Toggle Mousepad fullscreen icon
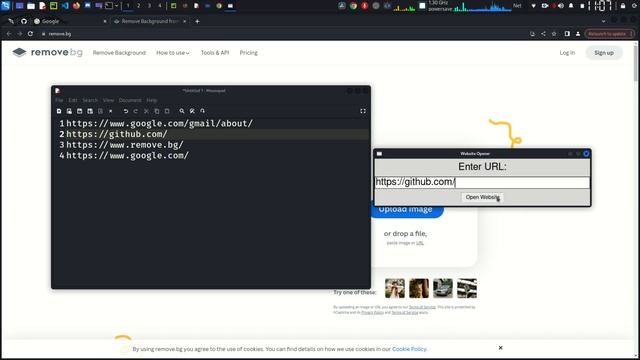Screen dimensions: 640x360 click(363, 111)
